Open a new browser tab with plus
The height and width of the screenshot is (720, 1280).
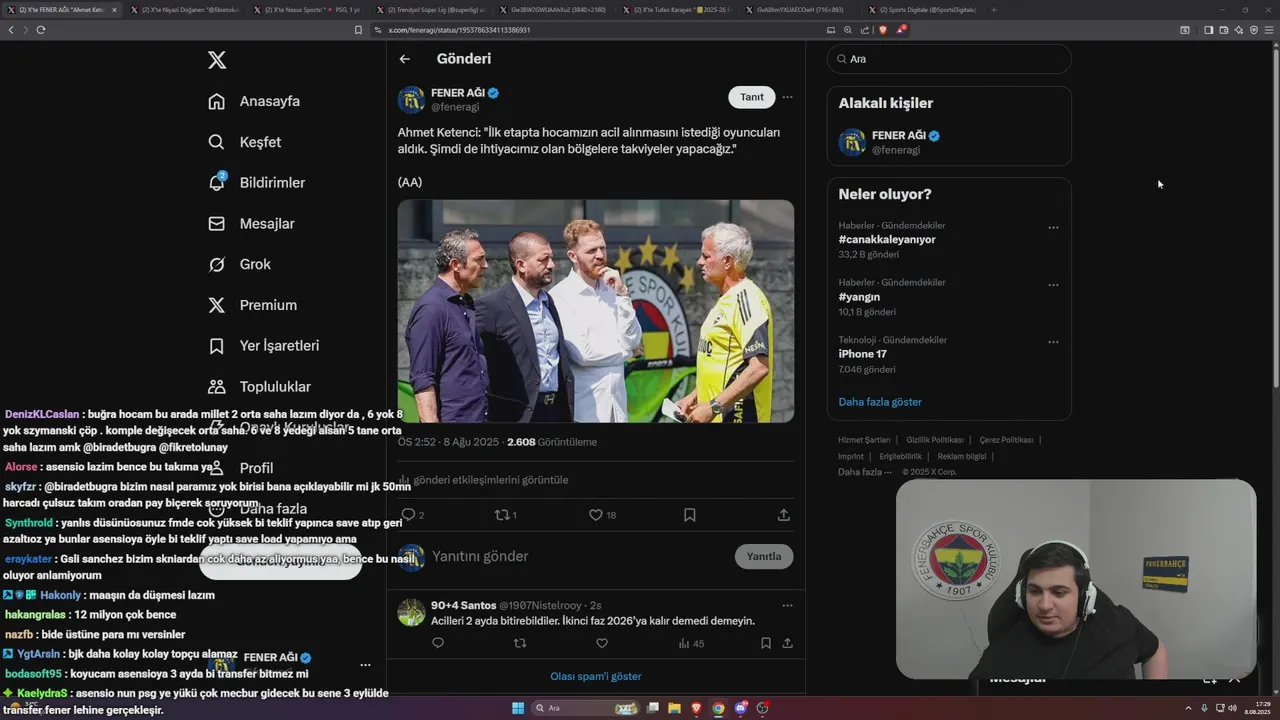click(993, 9)
